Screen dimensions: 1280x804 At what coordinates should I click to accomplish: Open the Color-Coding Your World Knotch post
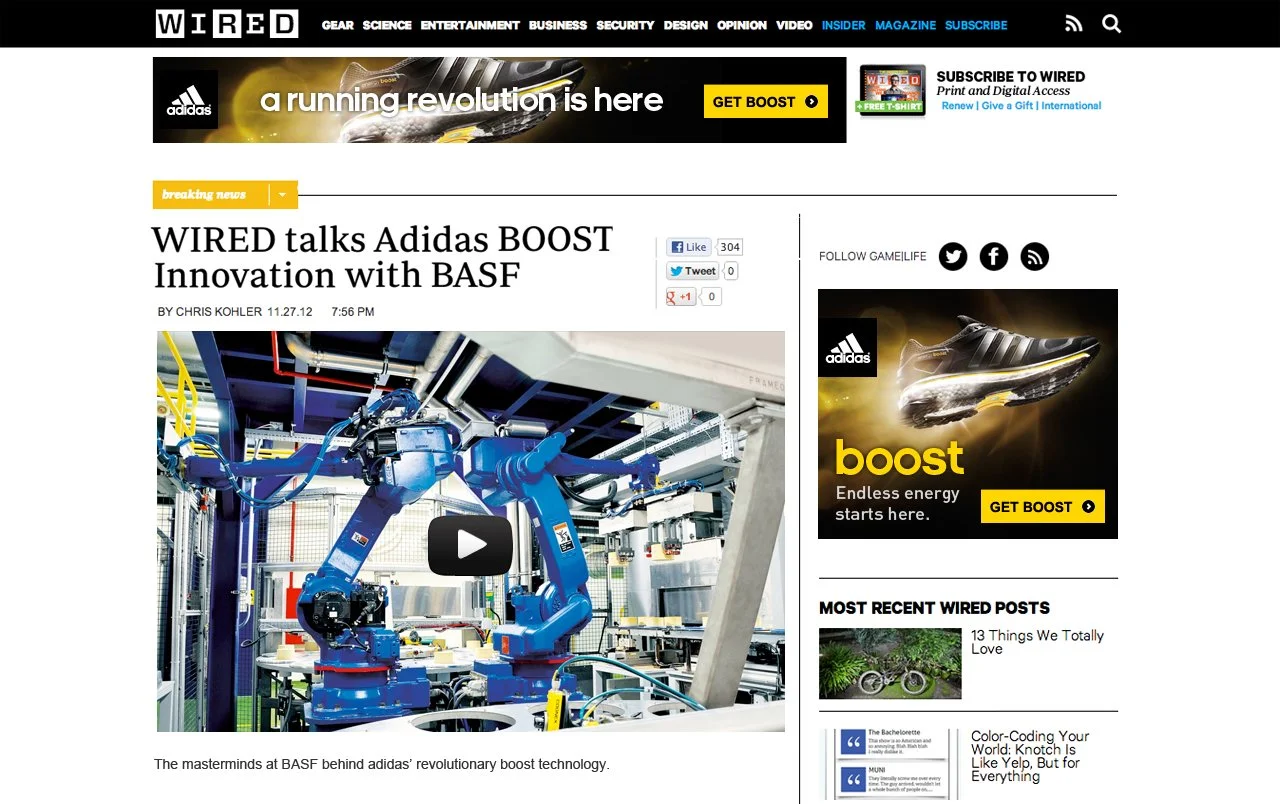pyautogui.click(x=1030, y=756)
